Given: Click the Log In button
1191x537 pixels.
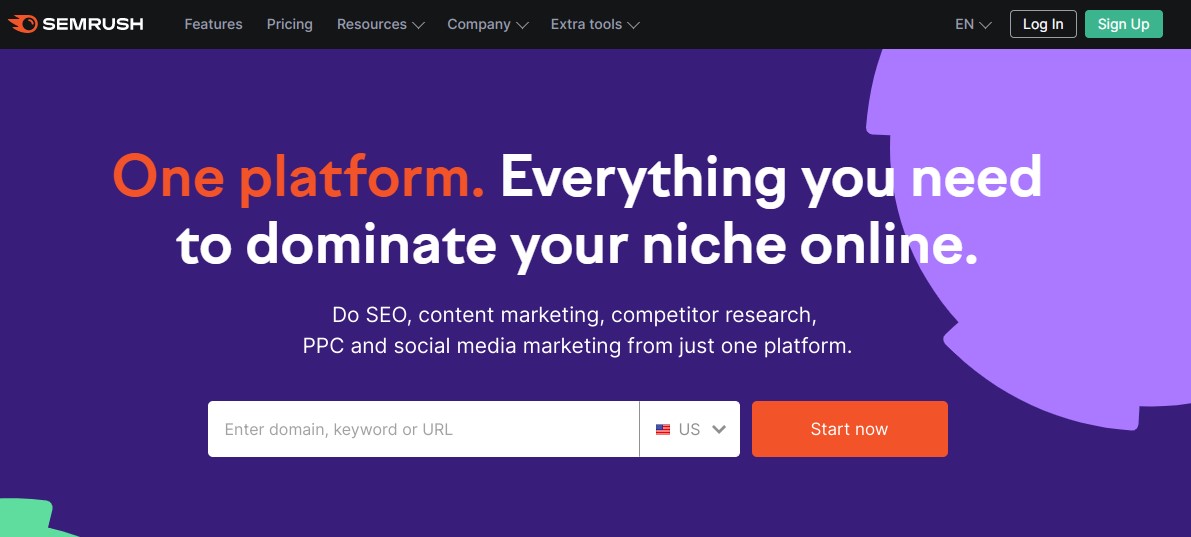Looking at the screenshot, I should 1043,24.
